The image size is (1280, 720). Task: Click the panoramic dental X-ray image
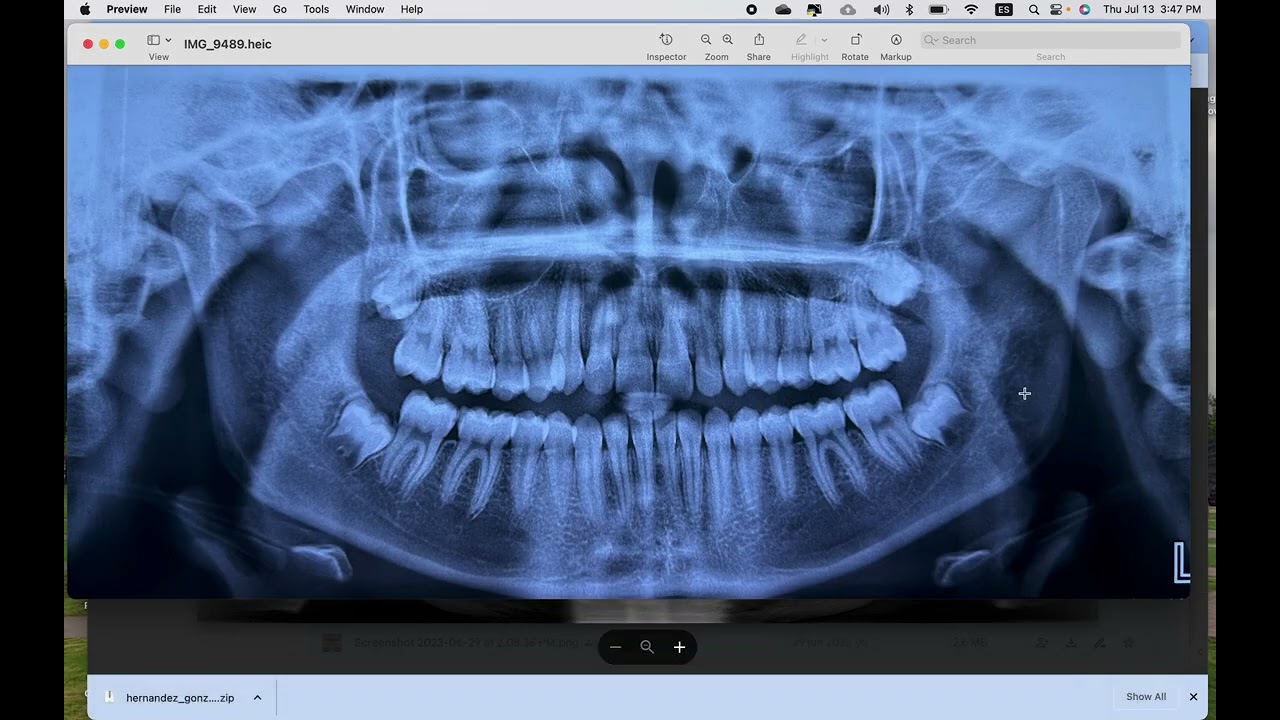628,332
